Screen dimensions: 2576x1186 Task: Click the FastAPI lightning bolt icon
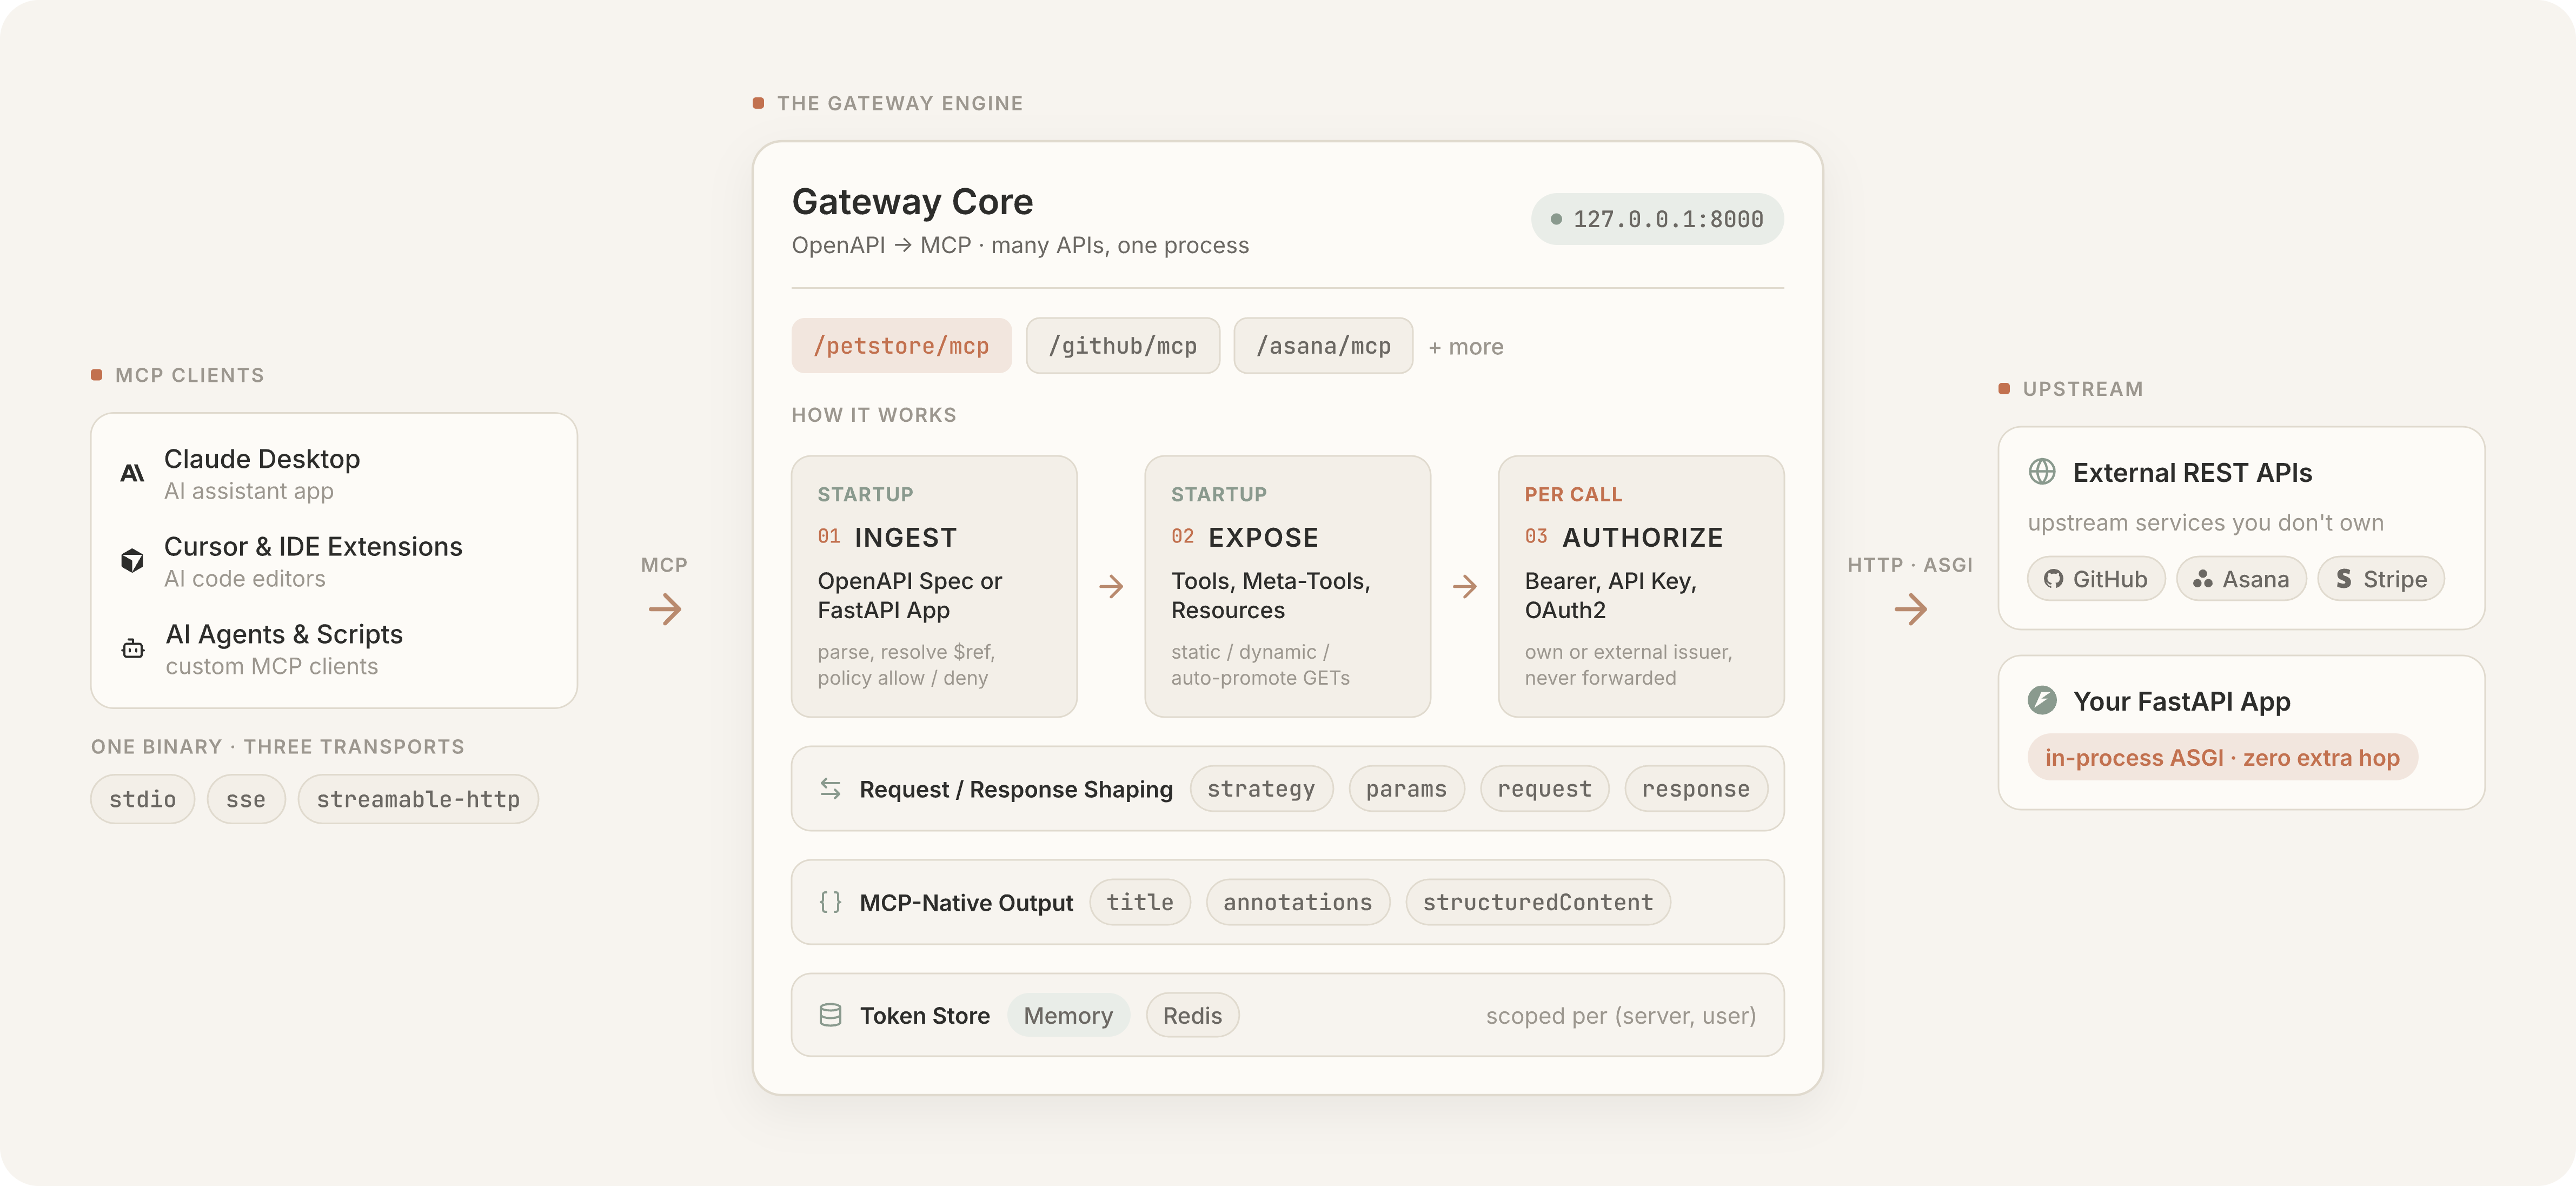(x=2042, y=700)
